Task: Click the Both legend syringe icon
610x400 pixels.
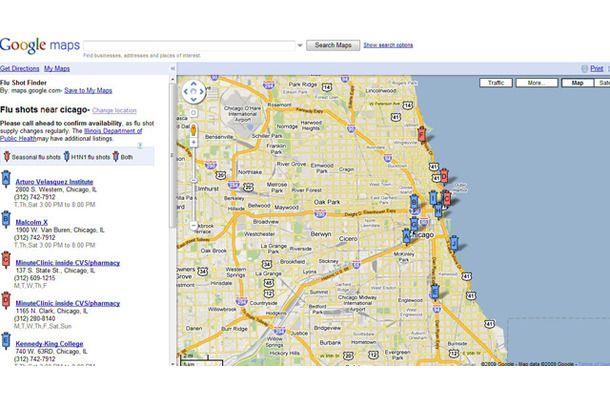Action: [x=116, y=156]
